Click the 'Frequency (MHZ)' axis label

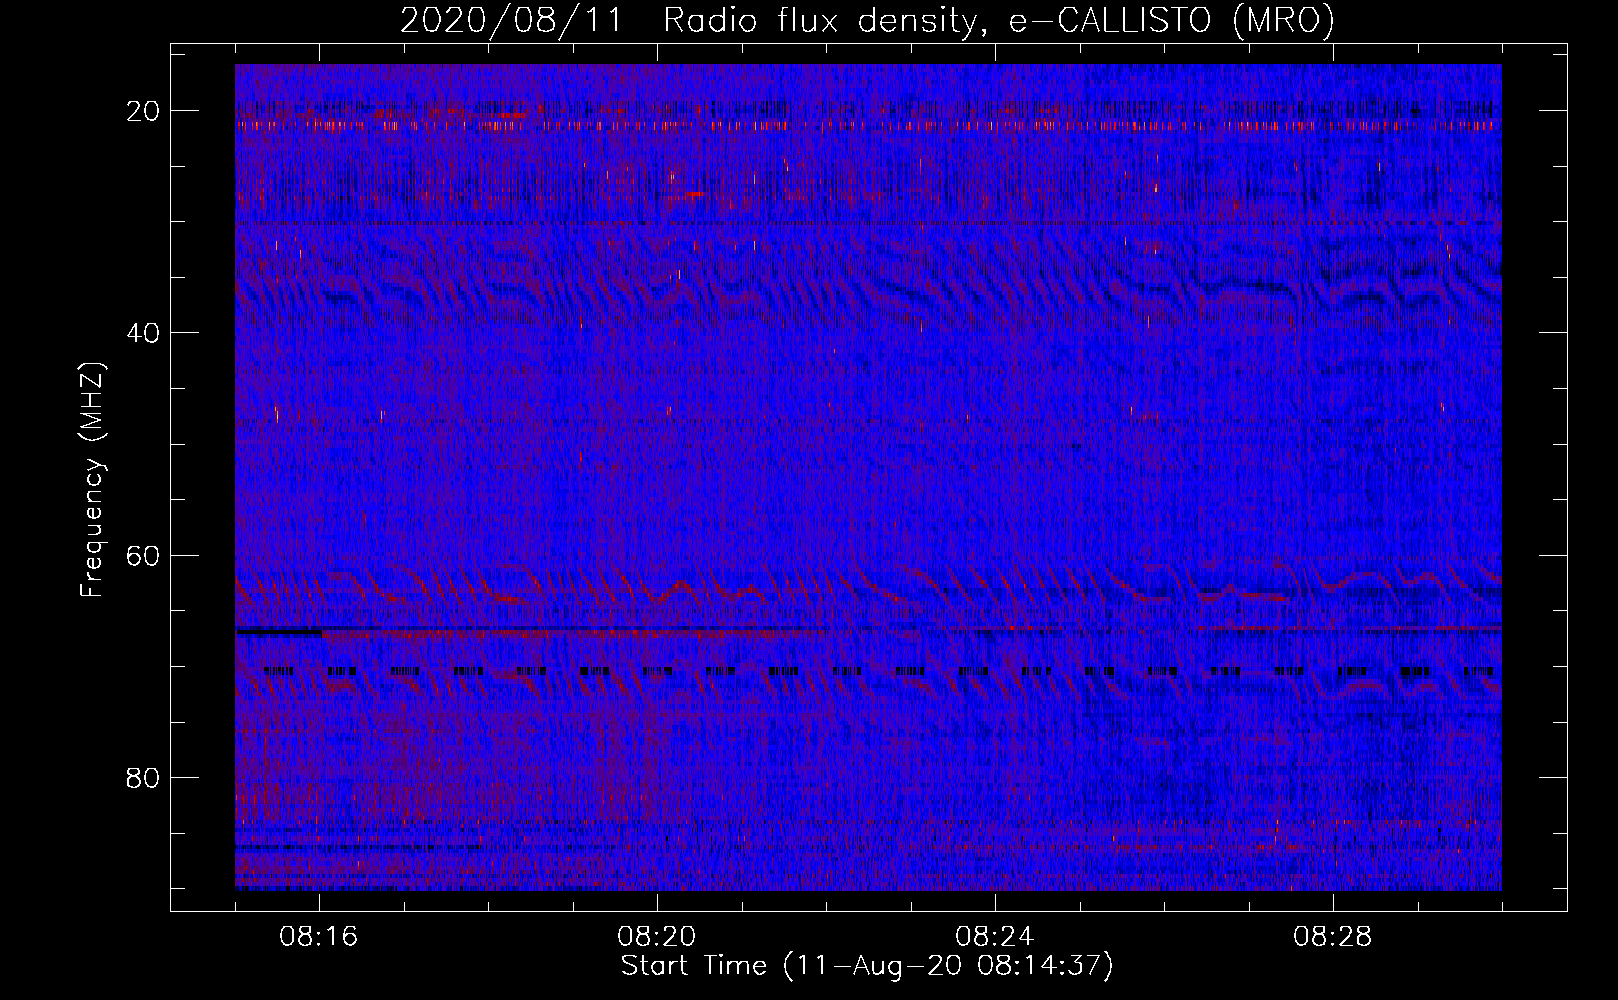pyautogui.click(x=92, y=480)
